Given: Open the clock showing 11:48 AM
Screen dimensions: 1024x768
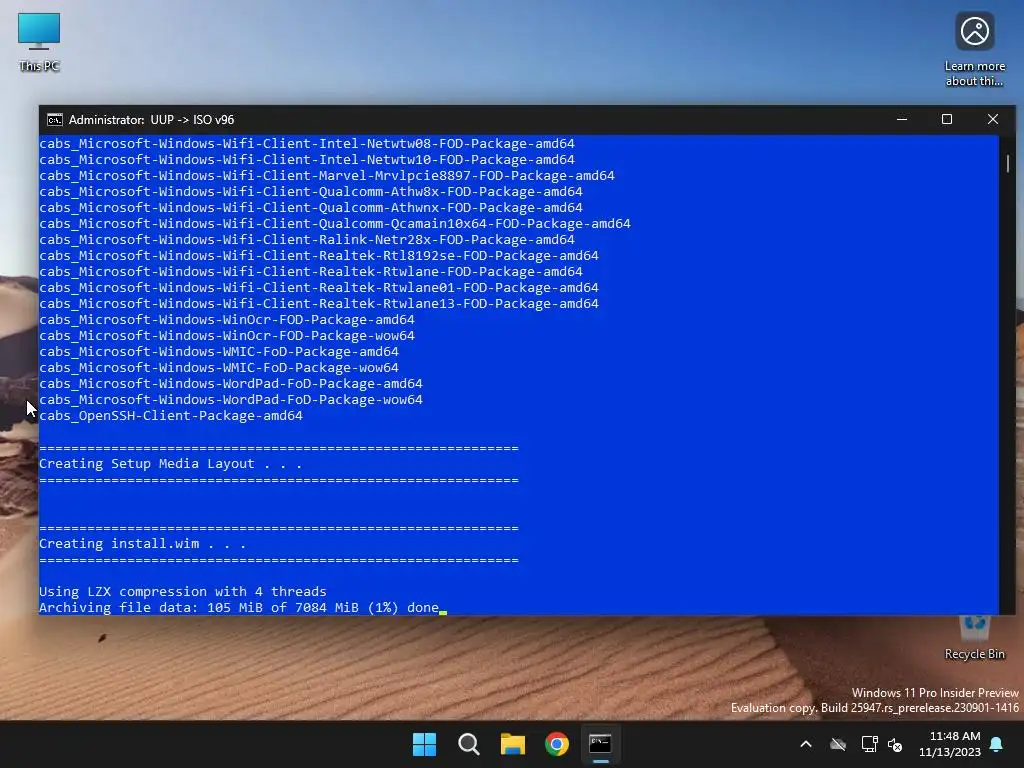Looking at the screenshot, I should coord(950,744).
